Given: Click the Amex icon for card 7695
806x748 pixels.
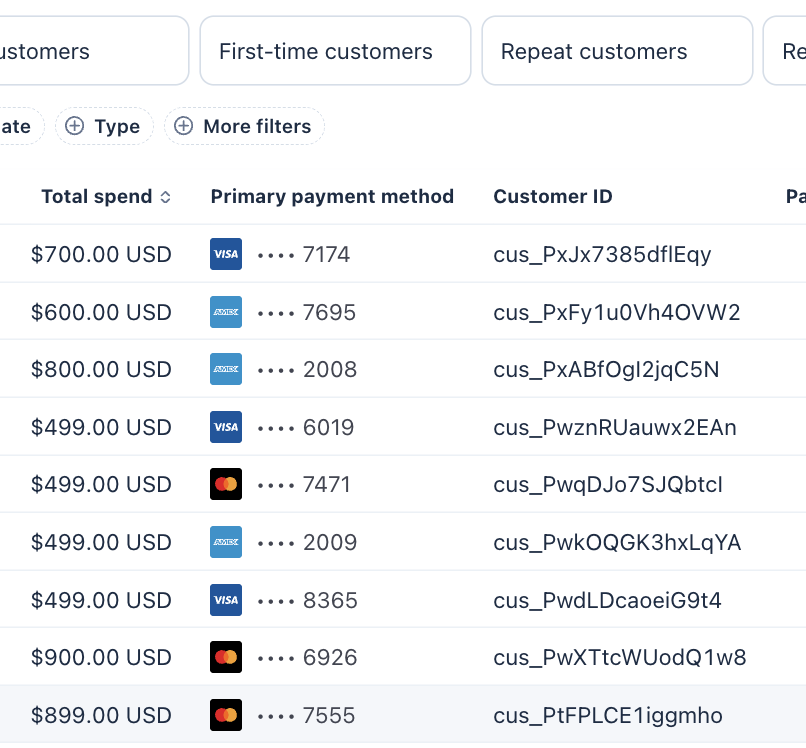Looking at the screenshot, I should point(226,312).
